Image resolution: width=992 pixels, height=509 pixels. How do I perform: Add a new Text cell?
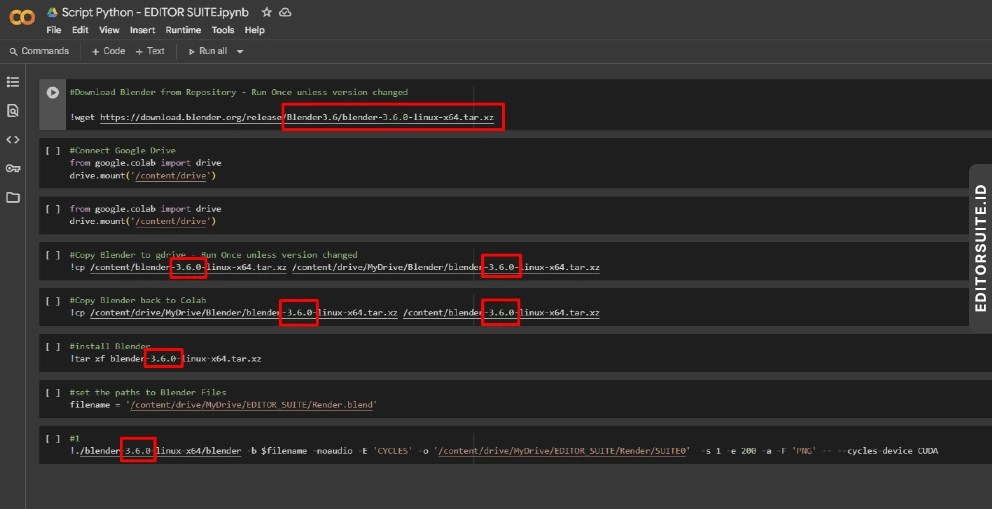(150, 51)
